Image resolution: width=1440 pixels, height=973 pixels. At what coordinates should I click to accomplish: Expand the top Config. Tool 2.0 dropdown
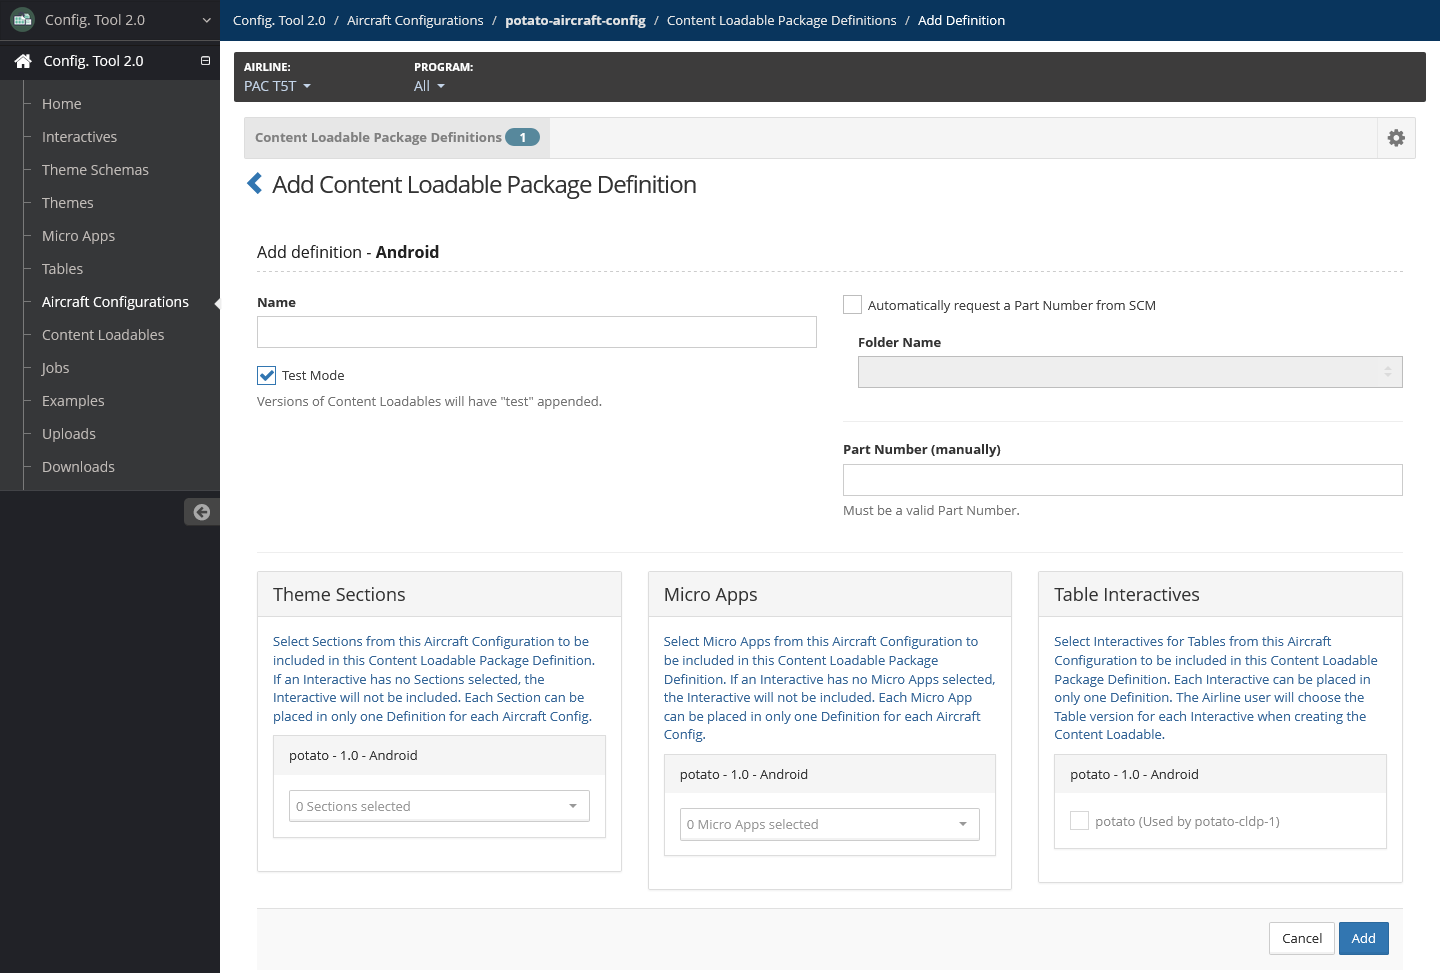tap(206, 20)
